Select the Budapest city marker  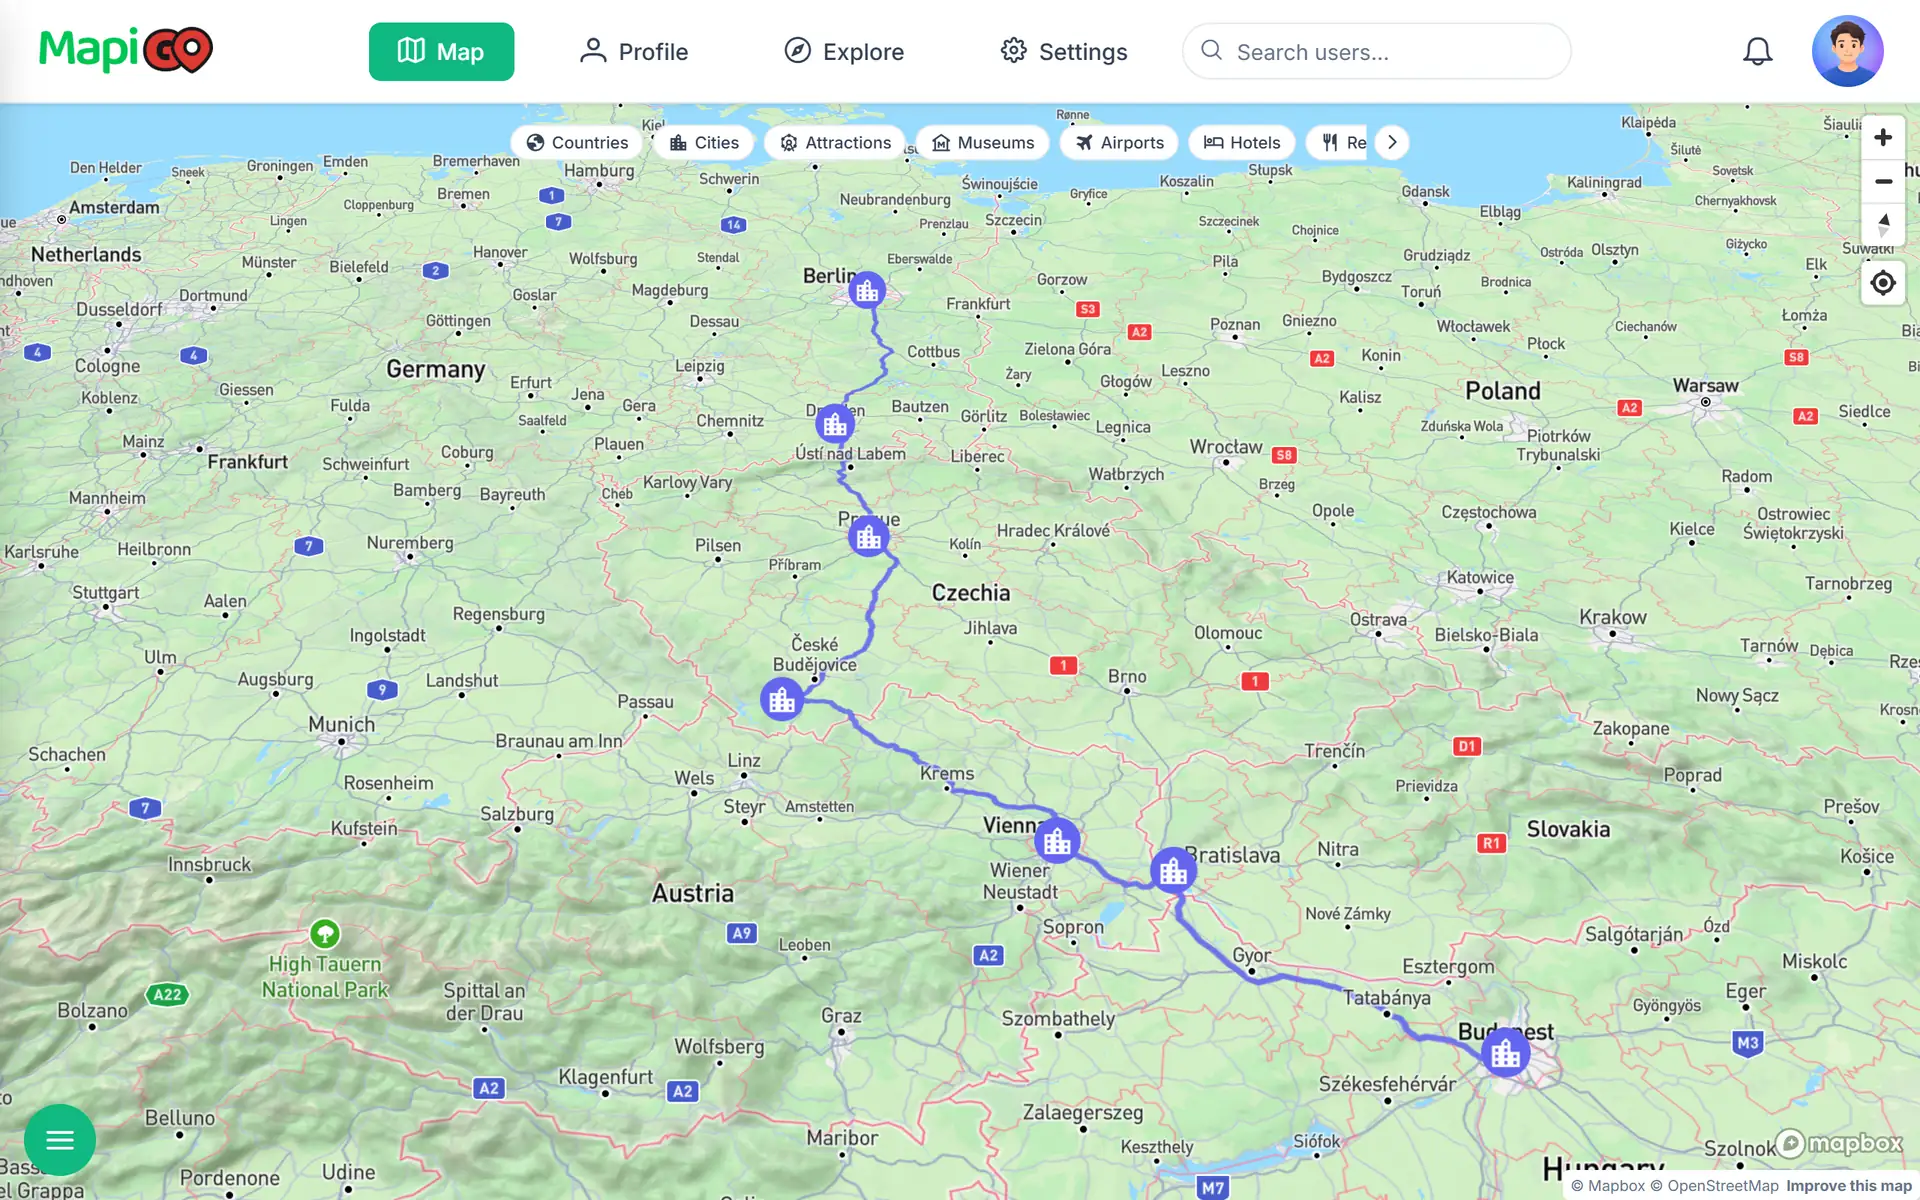[x=1505, y=1052]
